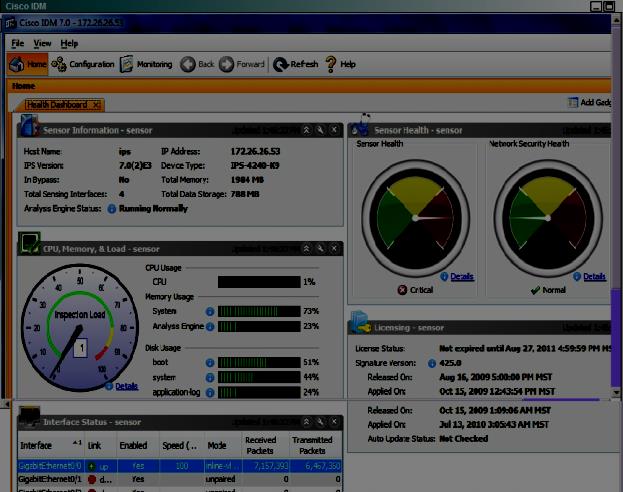Viewport: 623px width, 492px height.
Task: Select the GigabitEthernet0/0 row
Action: click(180, 466)
